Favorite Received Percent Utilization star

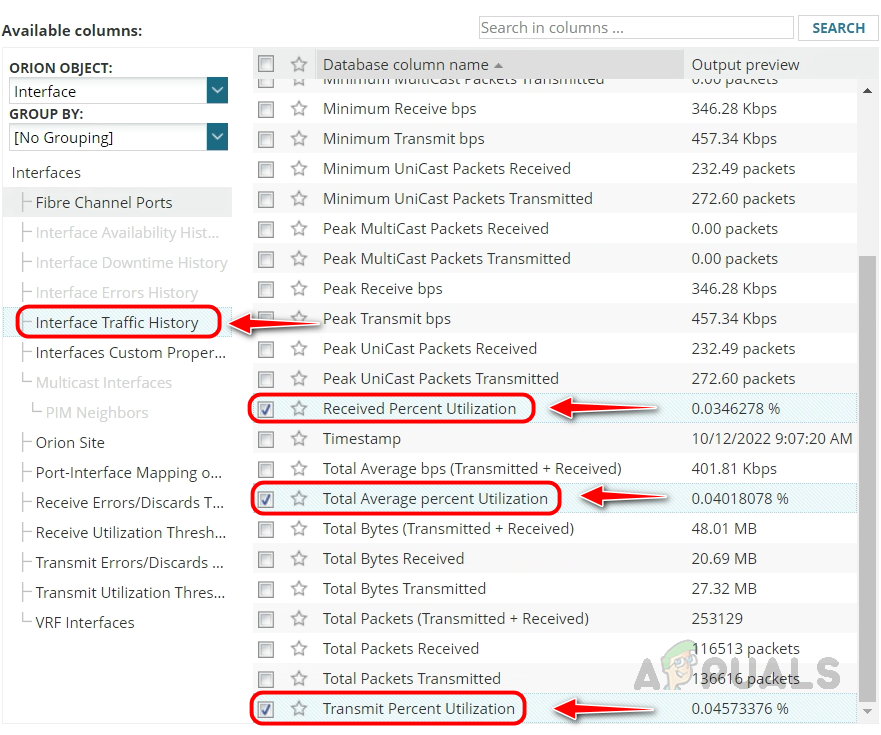pos(299,408)
